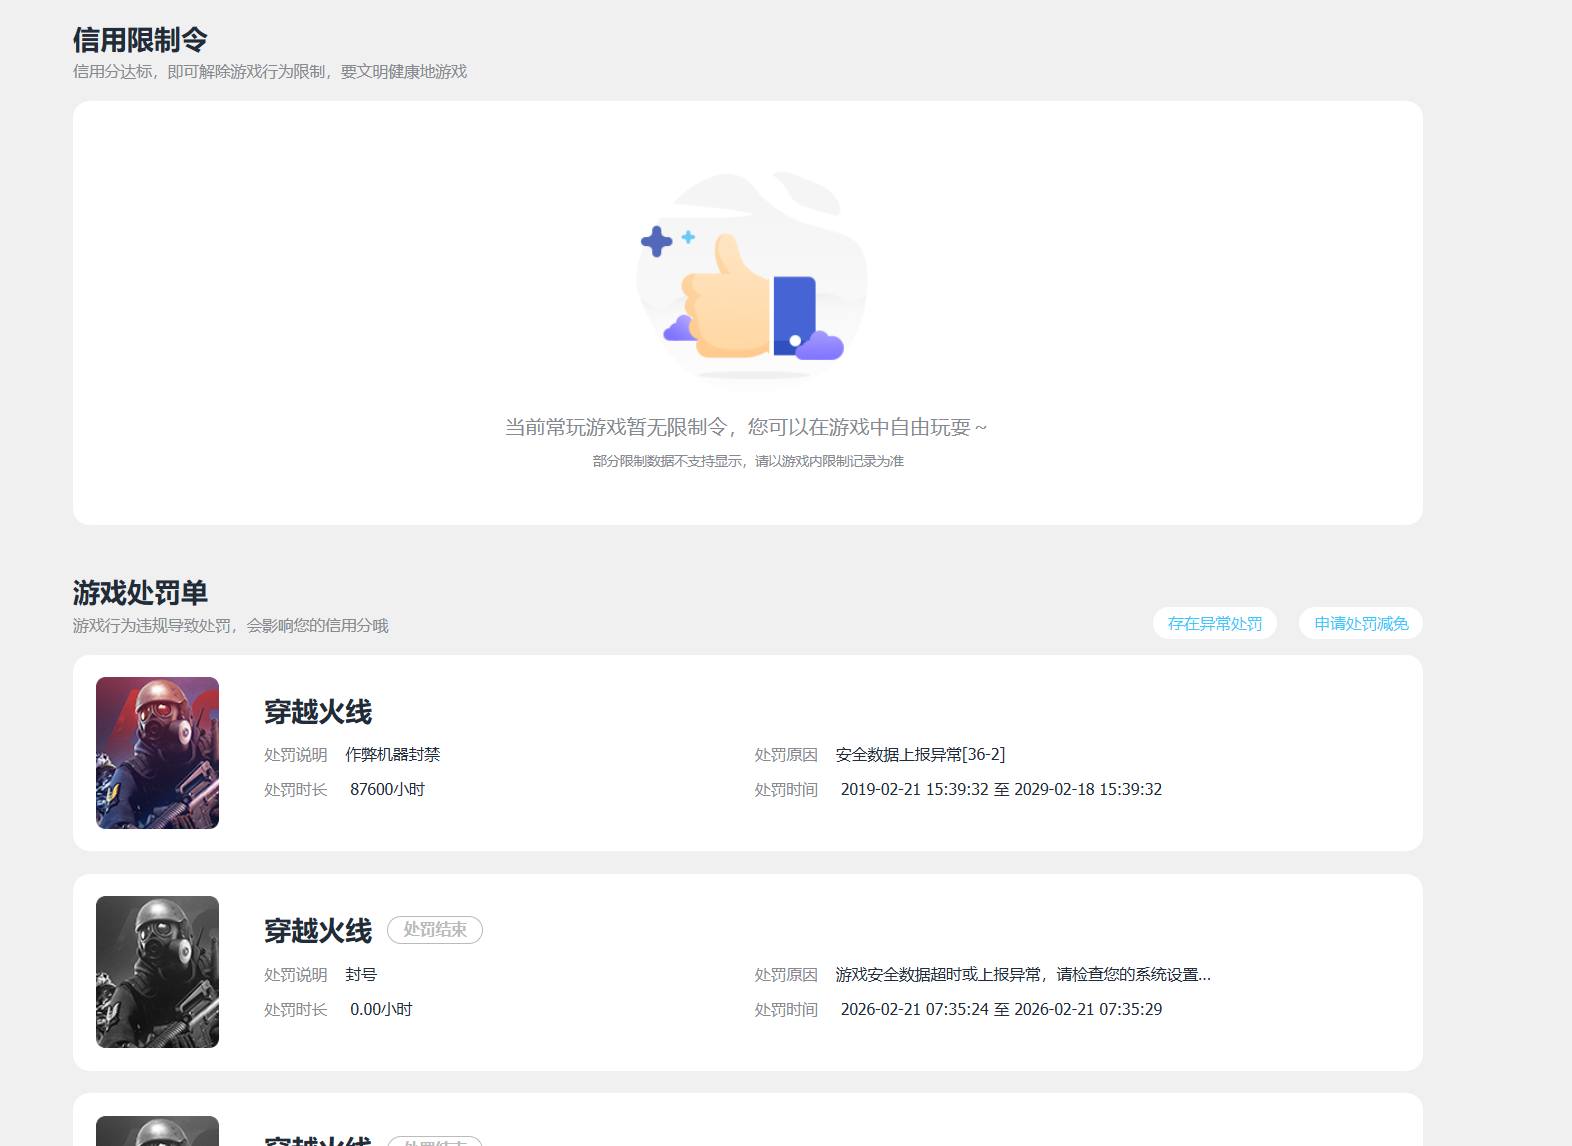Click the thumbs-up illustration in credit panel
Image resolution: width=1572 pixels, height=1146 pixels.
coord(752,275)
